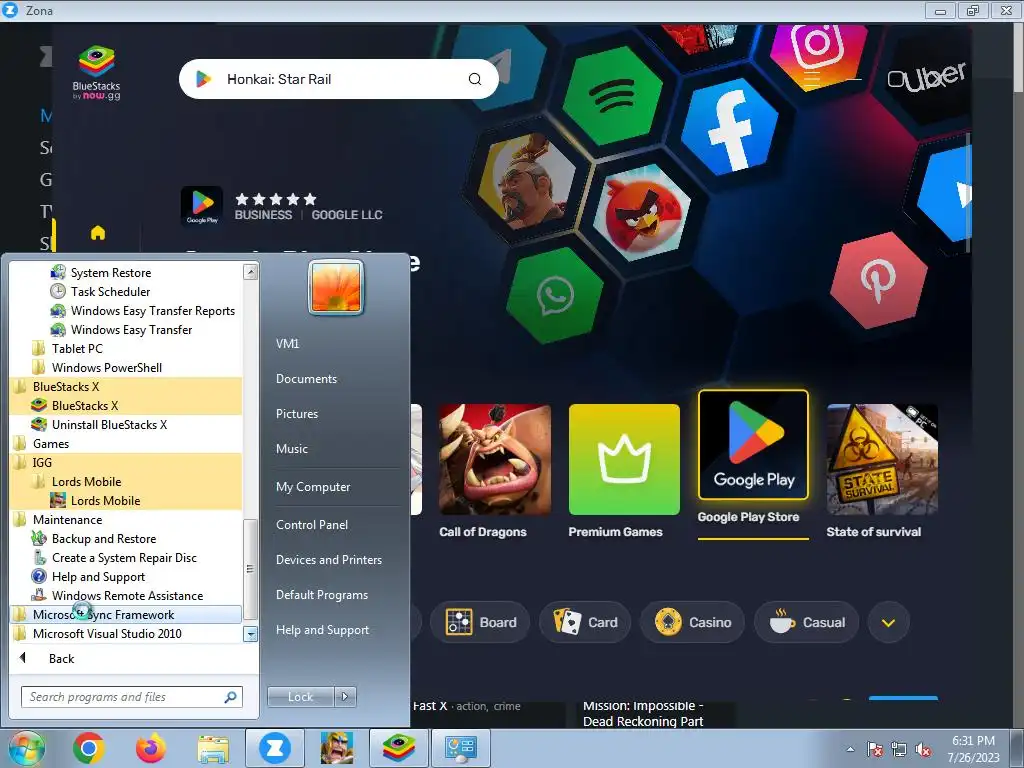Open Music from Start menu right pane
Screen dimensions: 1024x768
(291, 449)
